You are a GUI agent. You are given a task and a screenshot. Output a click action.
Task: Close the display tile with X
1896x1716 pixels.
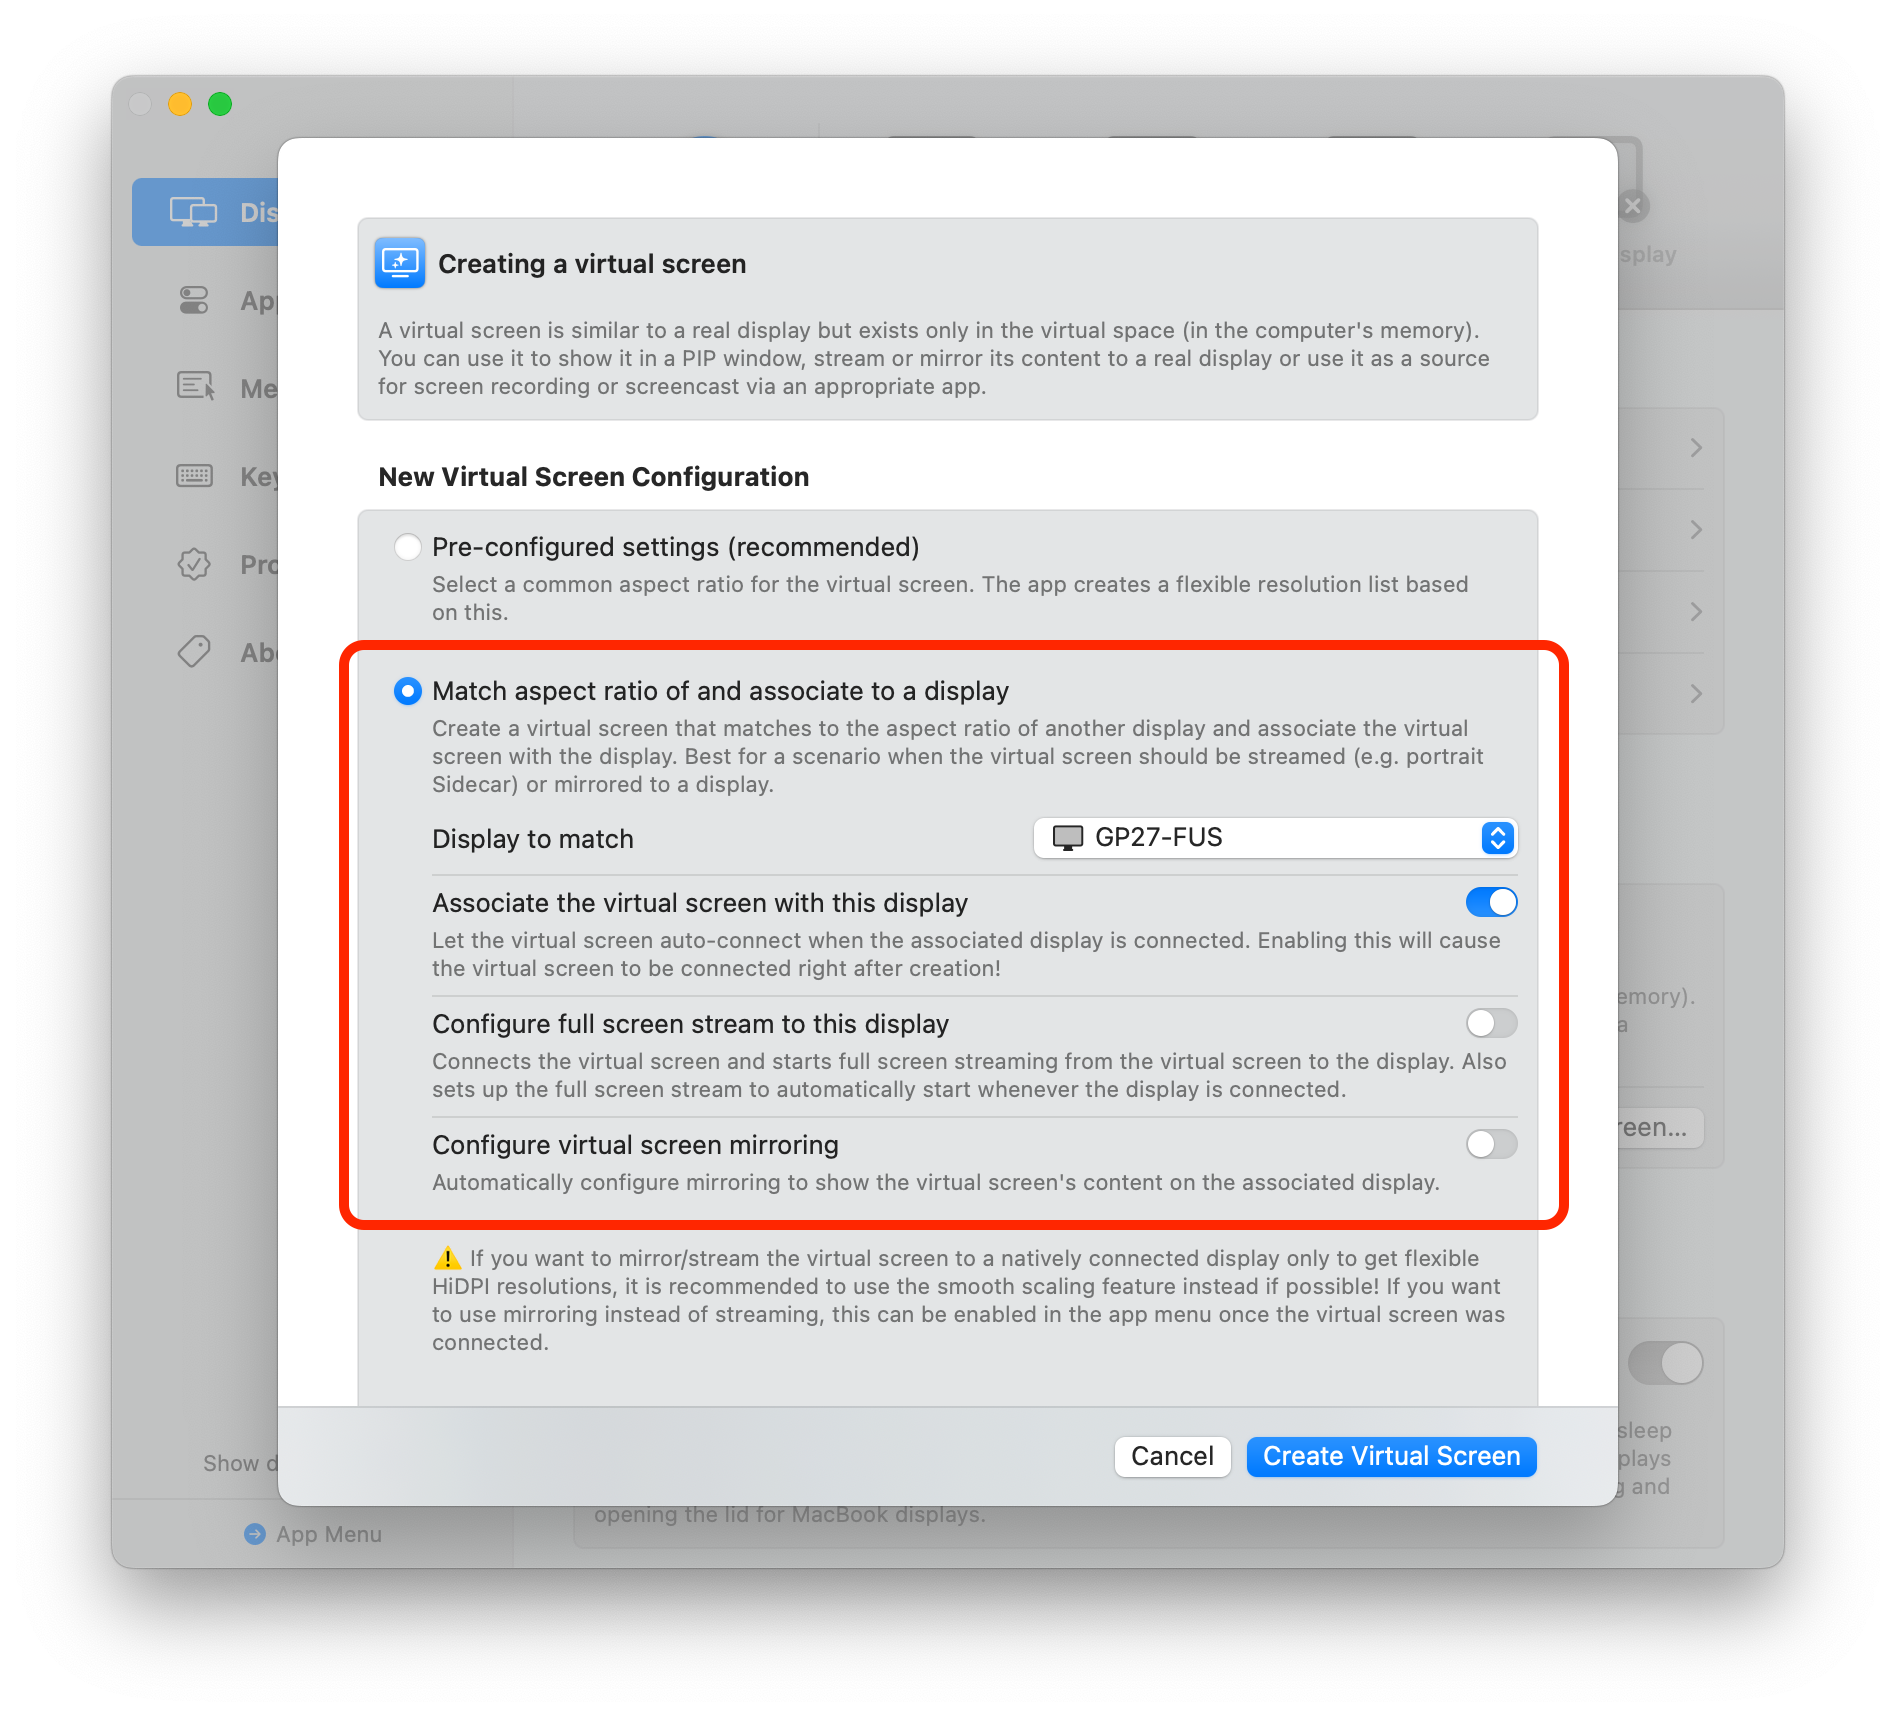click(1633, 206)
